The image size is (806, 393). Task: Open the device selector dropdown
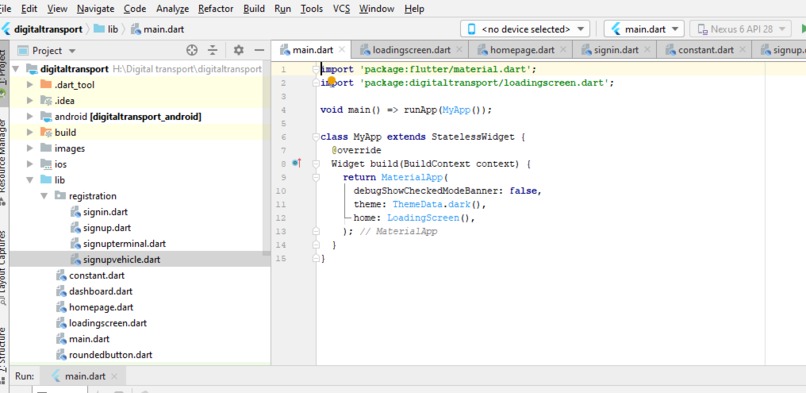coord(525,29)
